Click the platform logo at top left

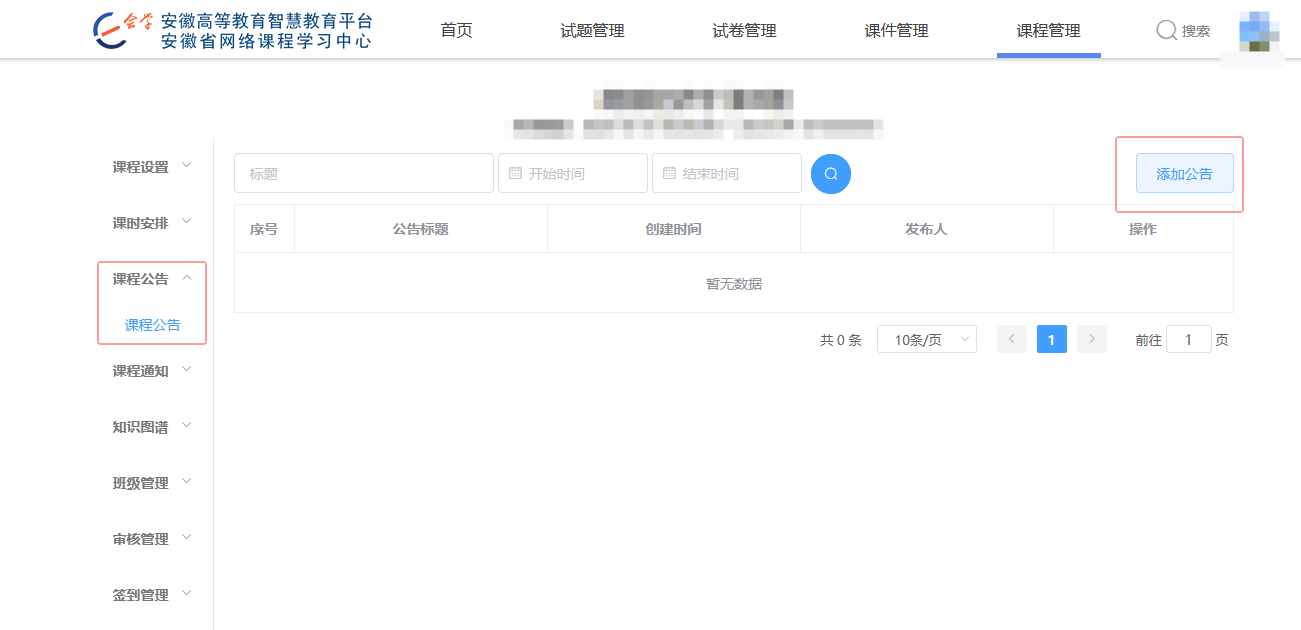coord(232,31)
